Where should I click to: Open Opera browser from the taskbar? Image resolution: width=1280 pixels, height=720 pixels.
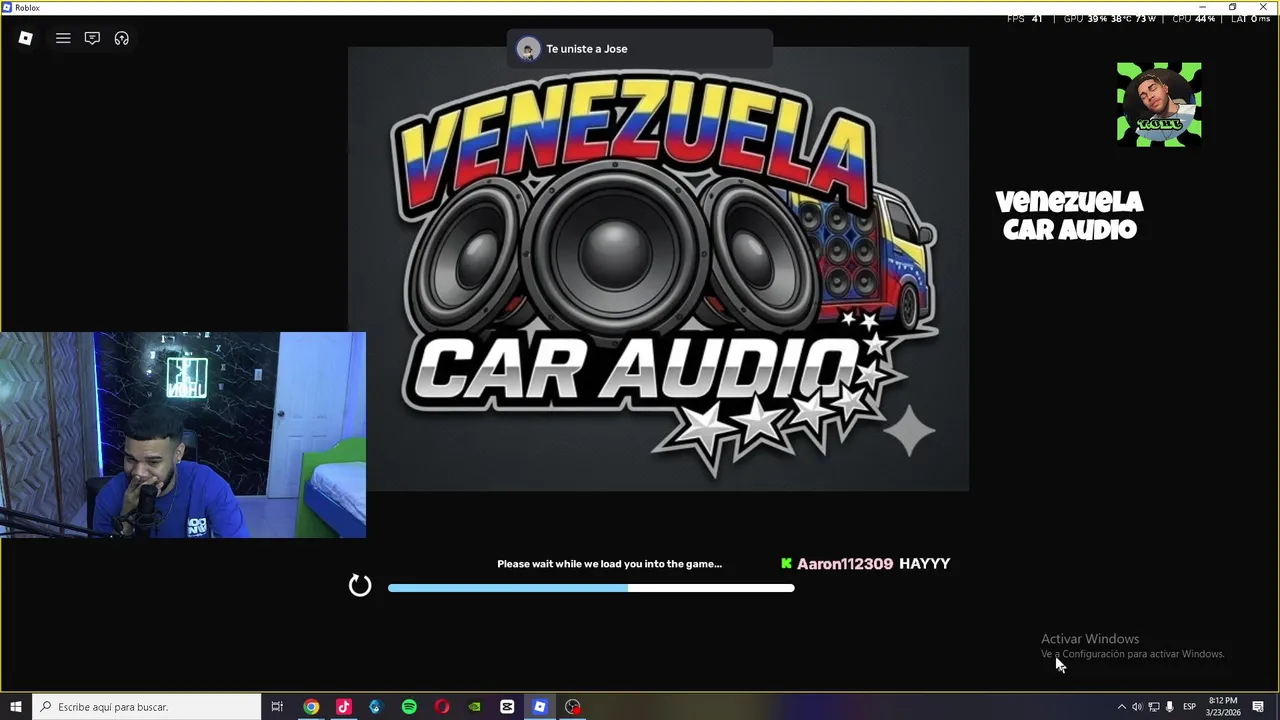tap(442, 707)
